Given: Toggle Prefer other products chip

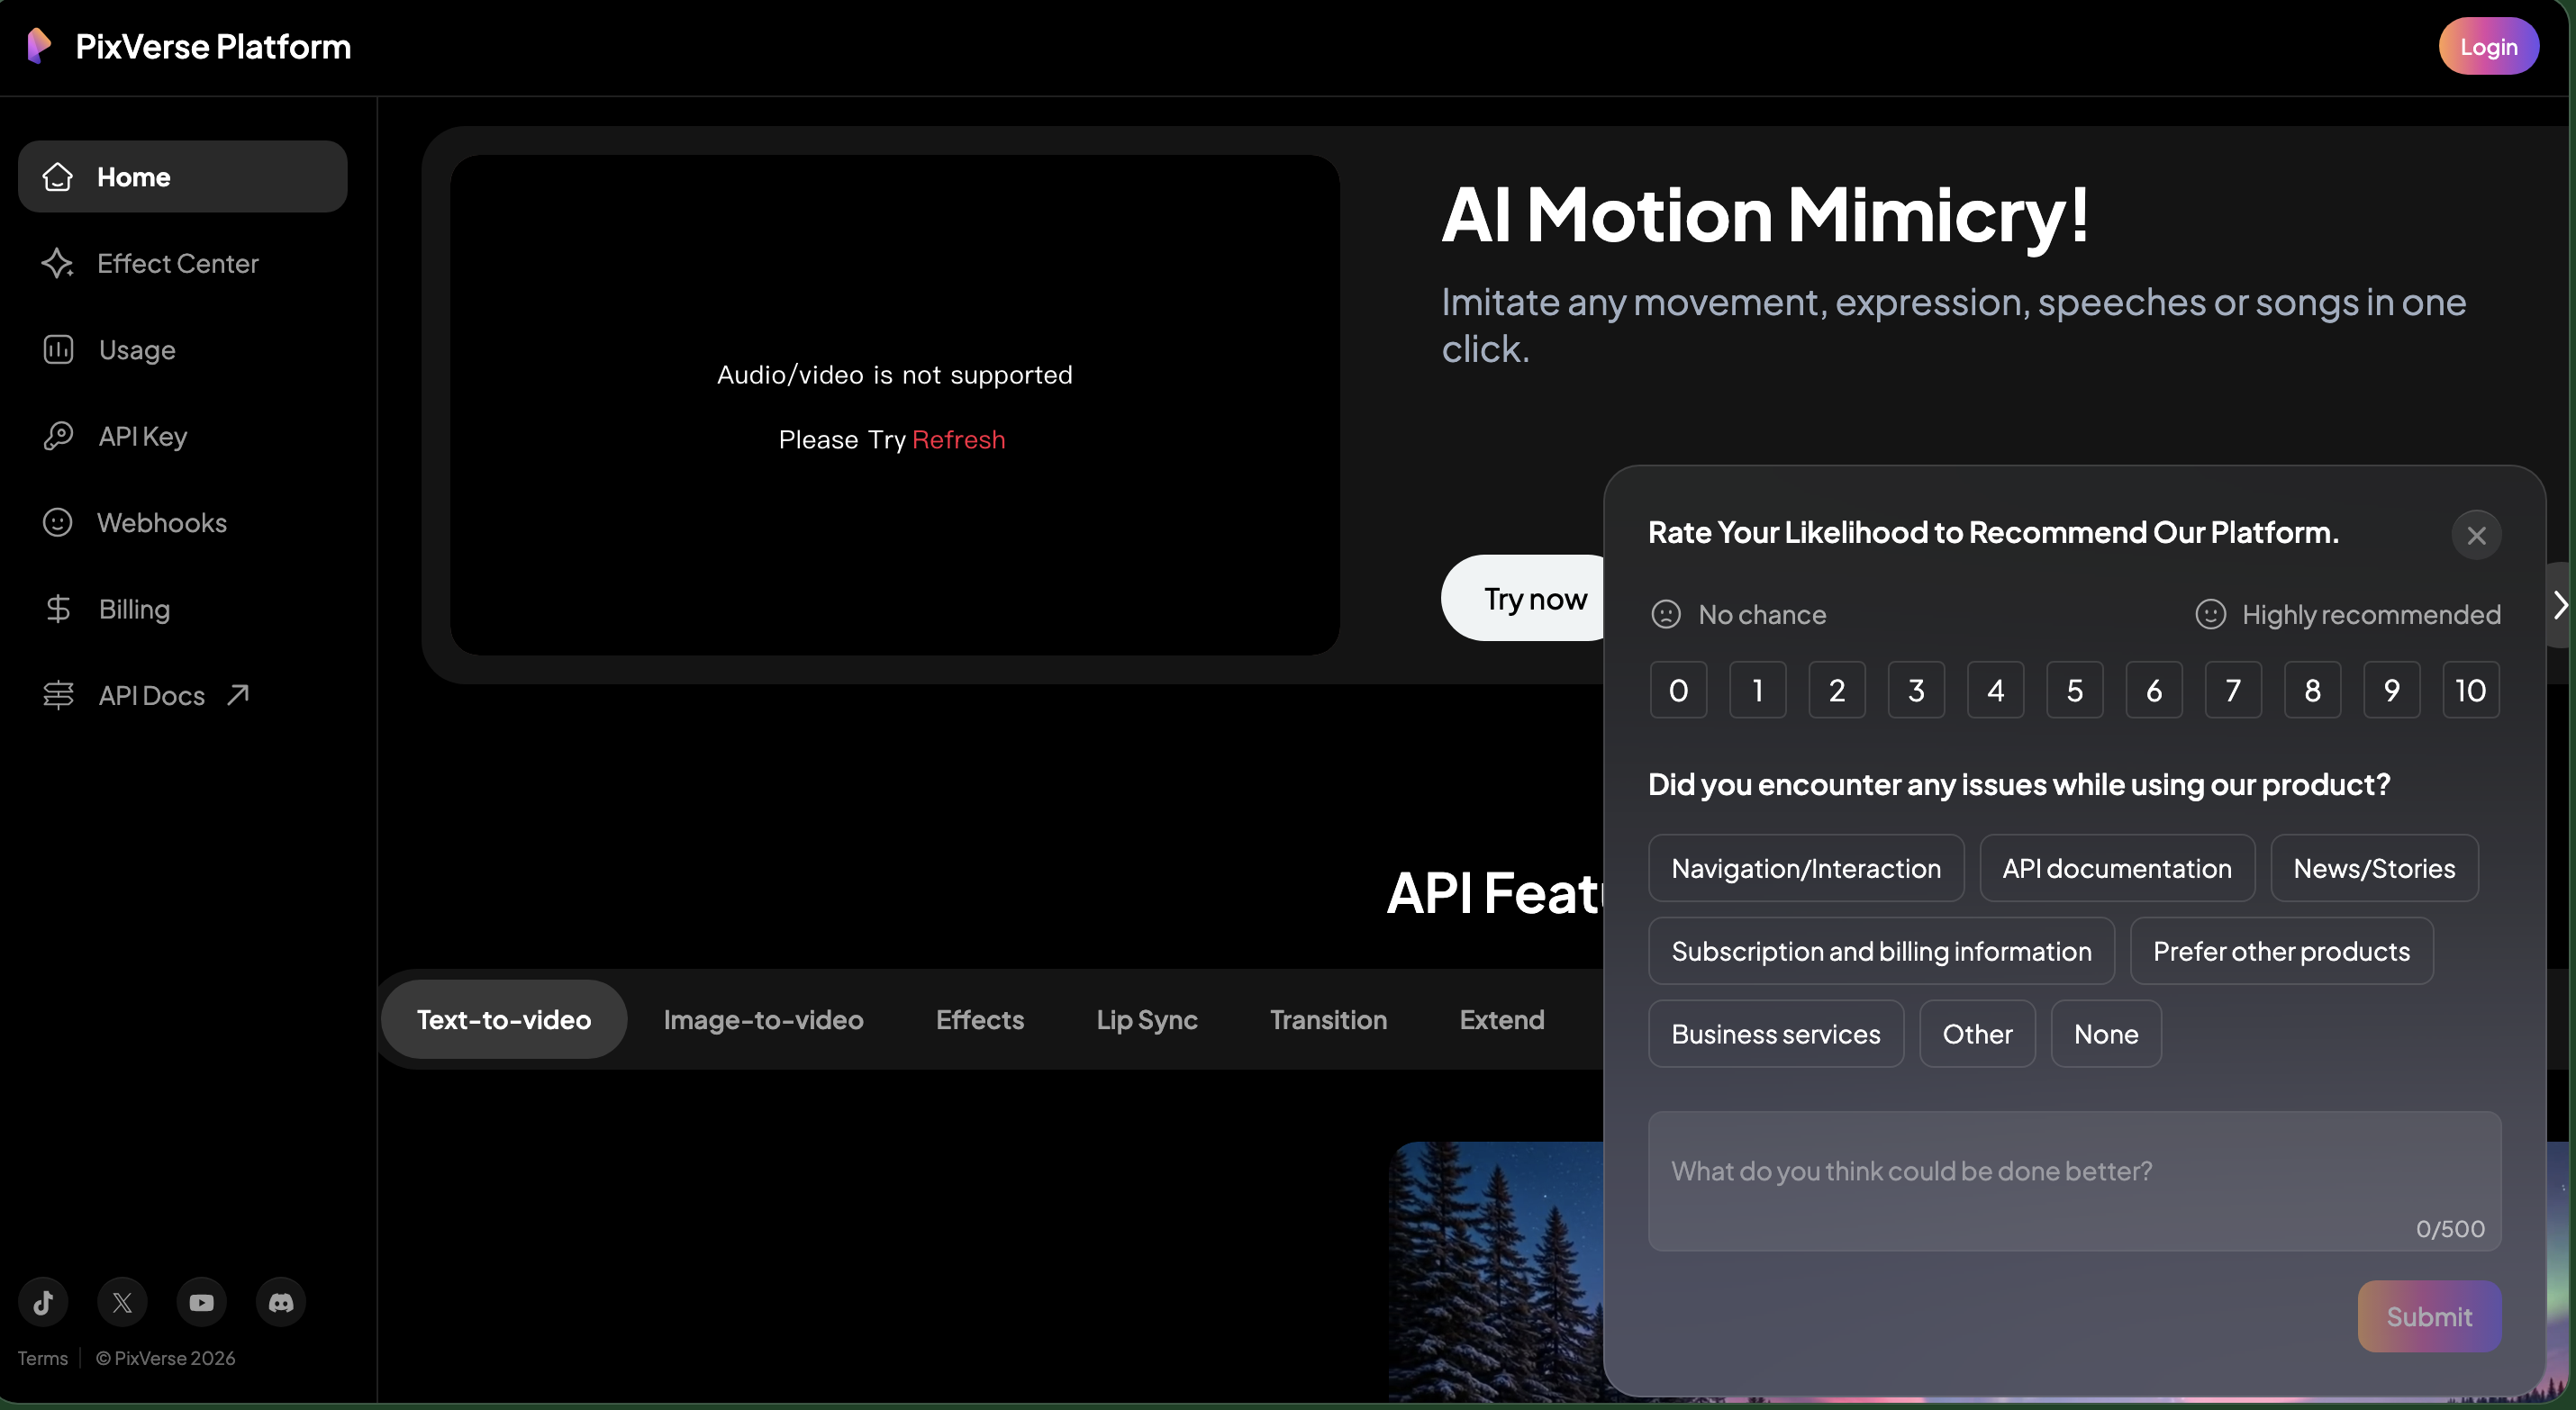Looking at the screenshot, I should coord(2281,951).
